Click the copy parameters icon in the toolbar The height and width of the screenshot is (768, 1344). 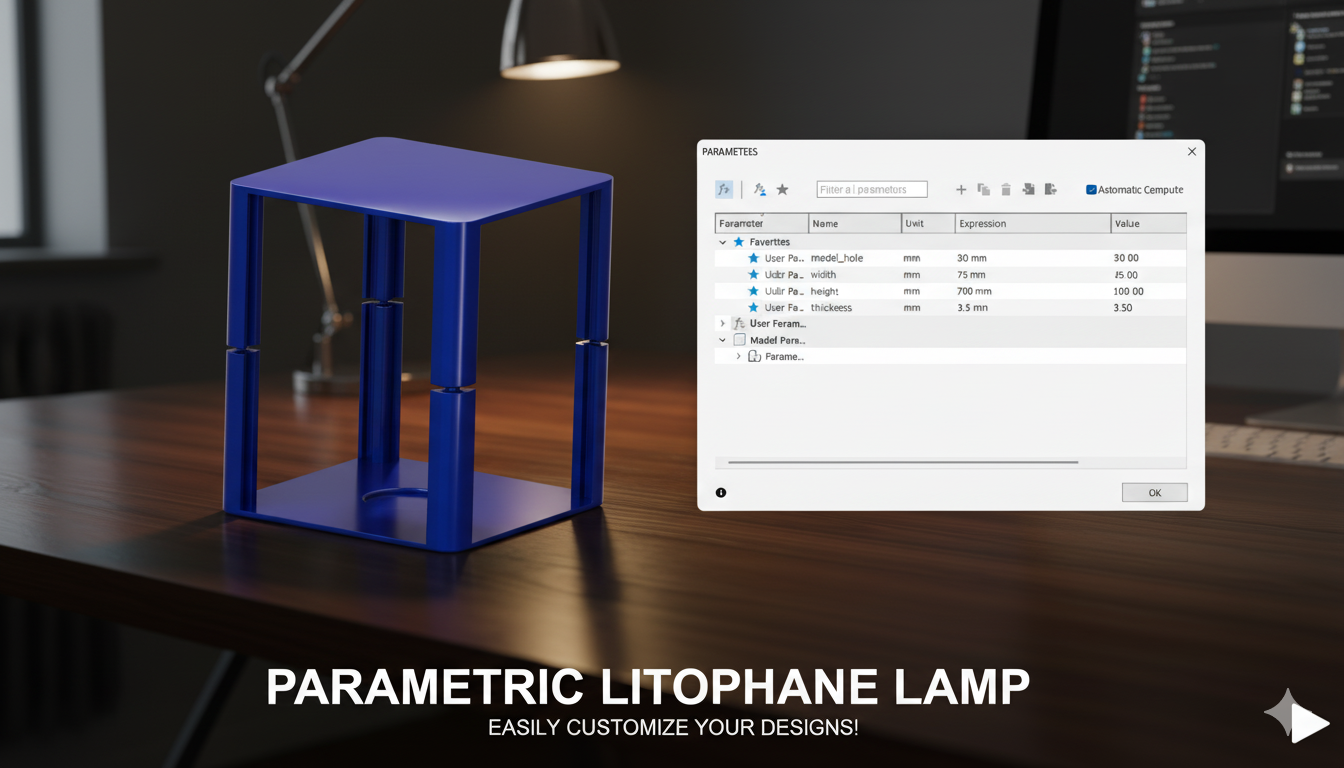pyautogui.click(x=984, y=189)
